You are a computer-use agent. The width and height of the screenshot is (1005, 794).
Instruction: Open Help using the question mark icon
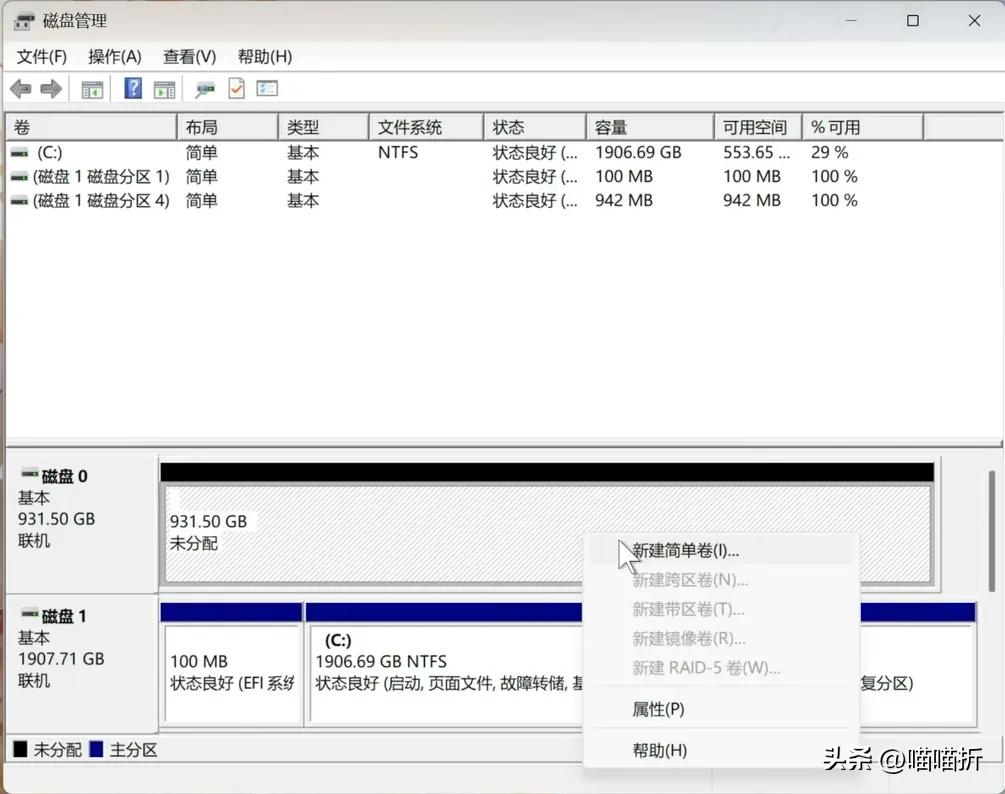tap(134, 88)
